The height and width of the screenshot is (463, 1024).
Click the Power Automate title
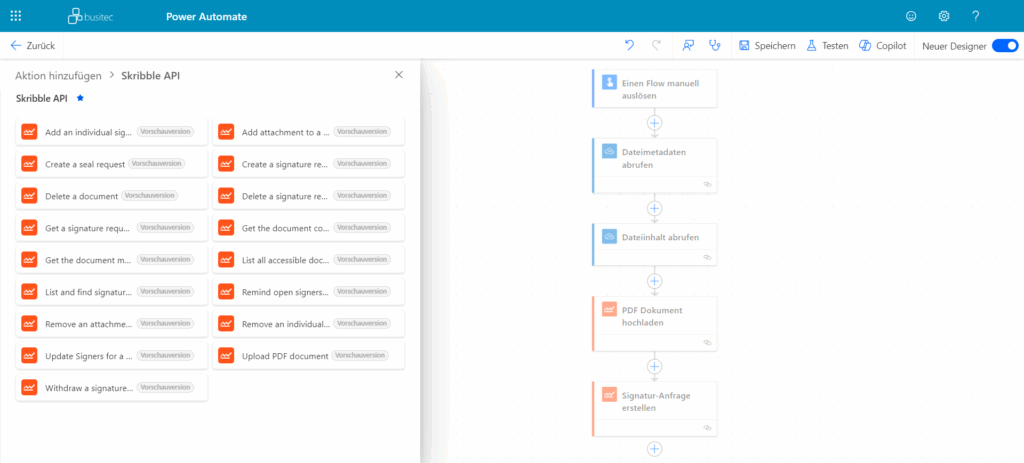pyautogui.click(x=206, y=16)
